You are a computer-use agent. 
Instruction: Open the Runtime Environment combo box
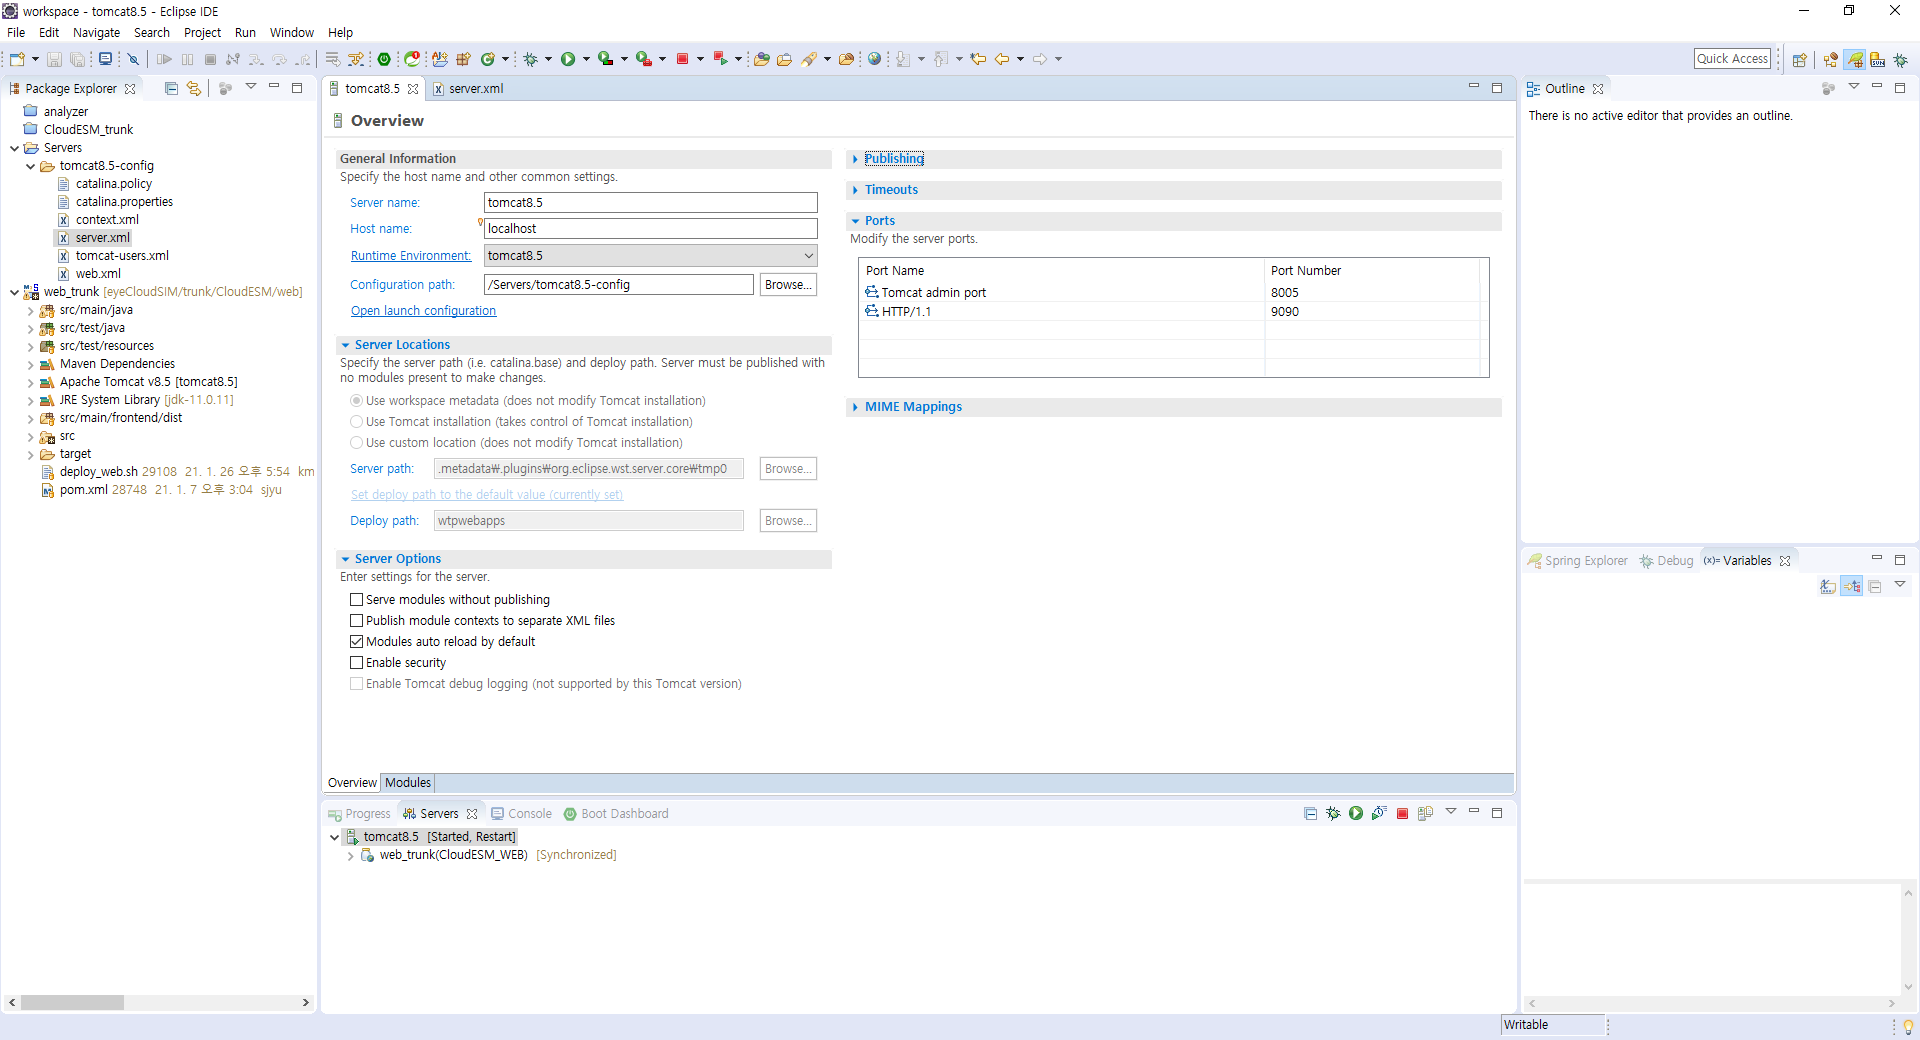651,256
